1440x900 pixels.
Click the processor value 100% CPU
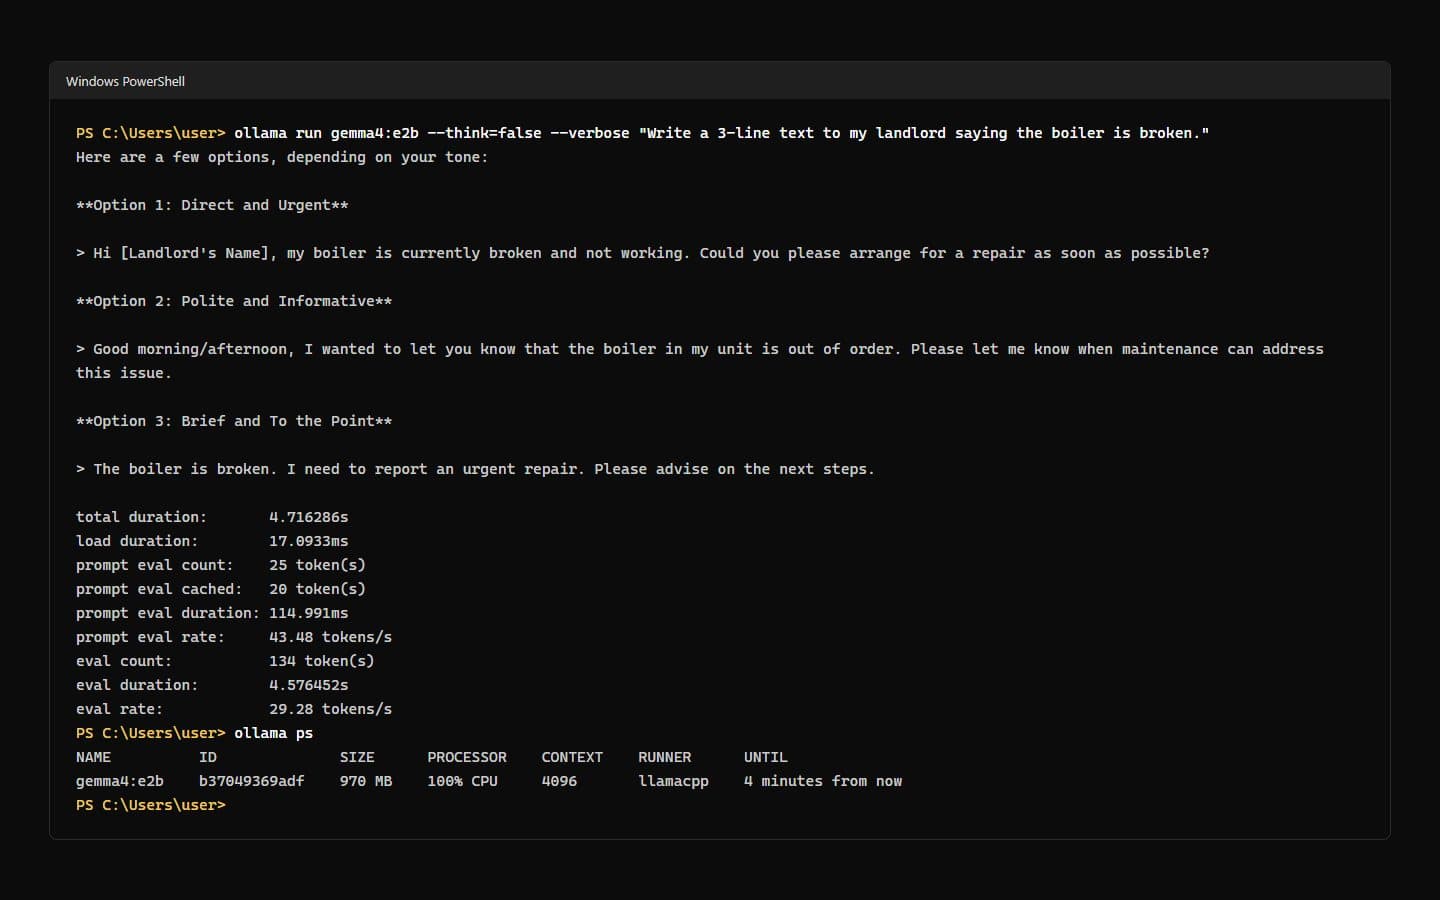point(462,781)
